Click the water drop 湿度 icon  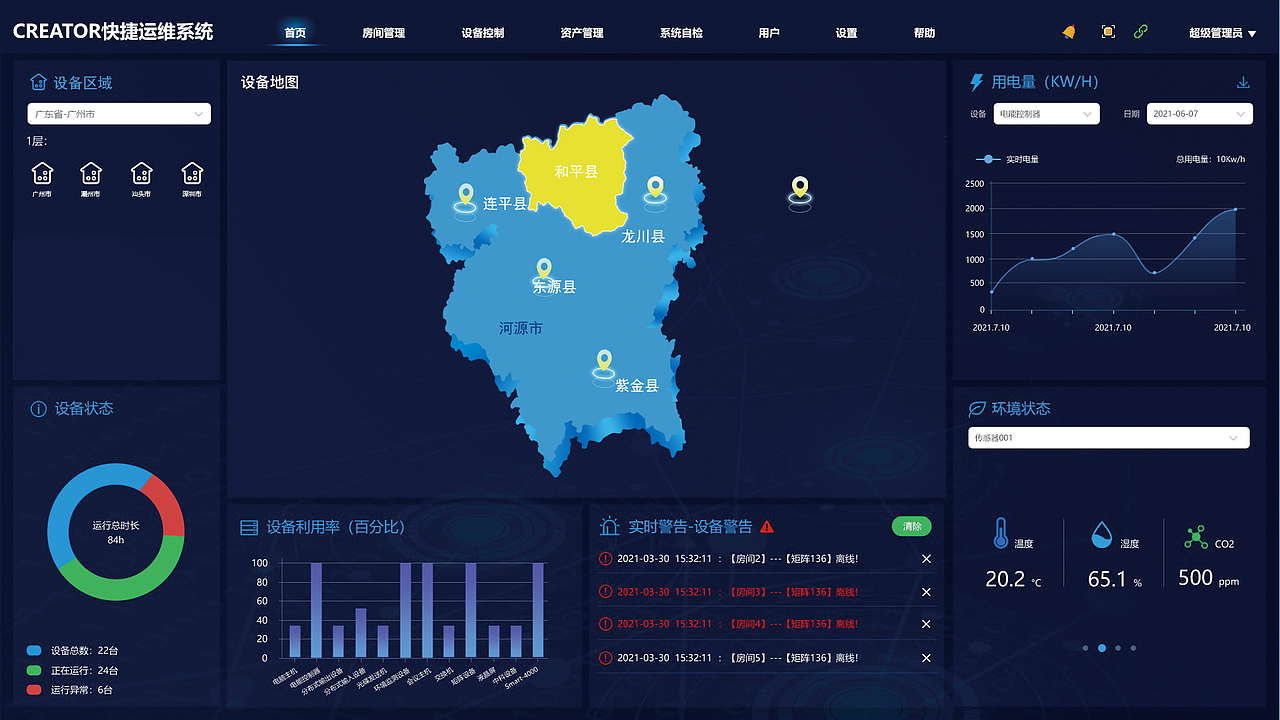click(x=1101, y=534)
